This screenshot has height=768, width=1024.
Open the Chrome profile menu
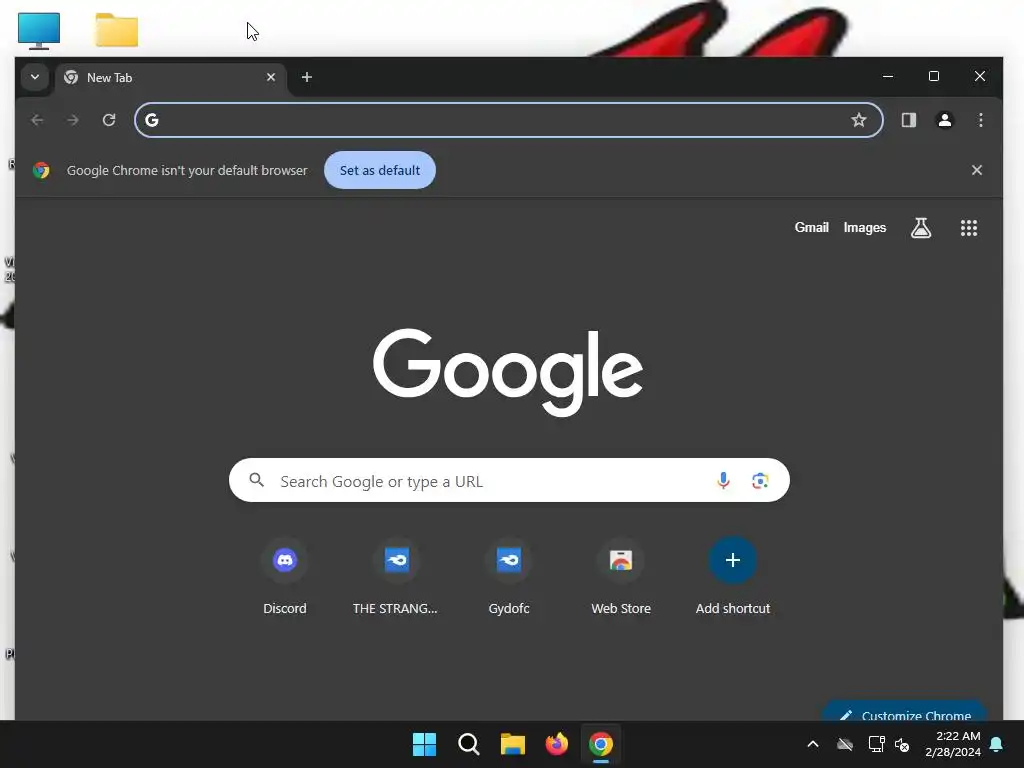[x=944, y=120]
